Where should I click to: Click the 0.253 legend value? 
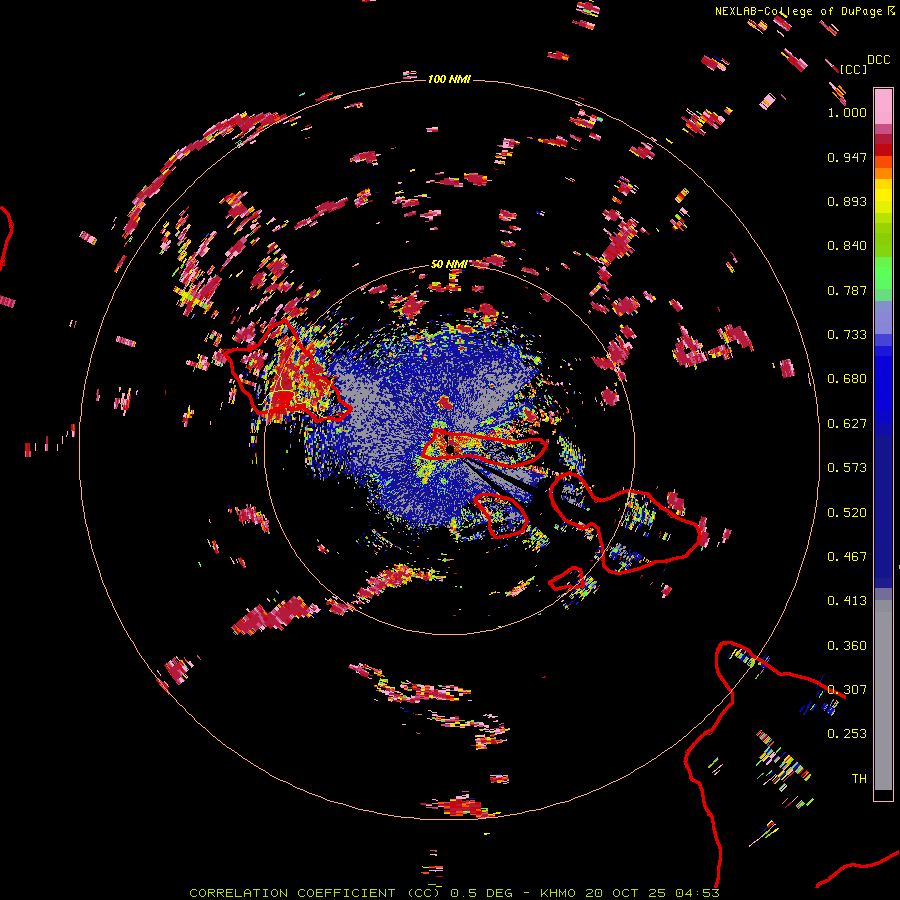[847, 734]
